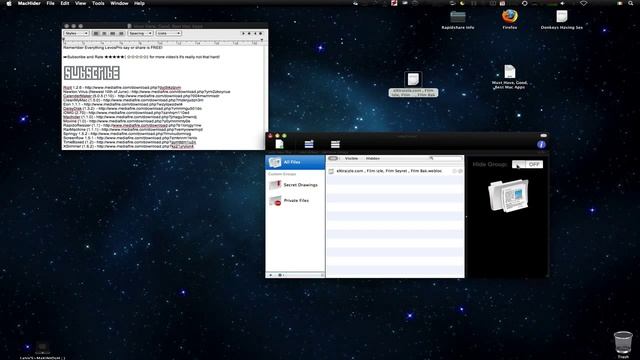
Task: Click the Wi-Fi icon in the menu bar
Action: point(584,3)
